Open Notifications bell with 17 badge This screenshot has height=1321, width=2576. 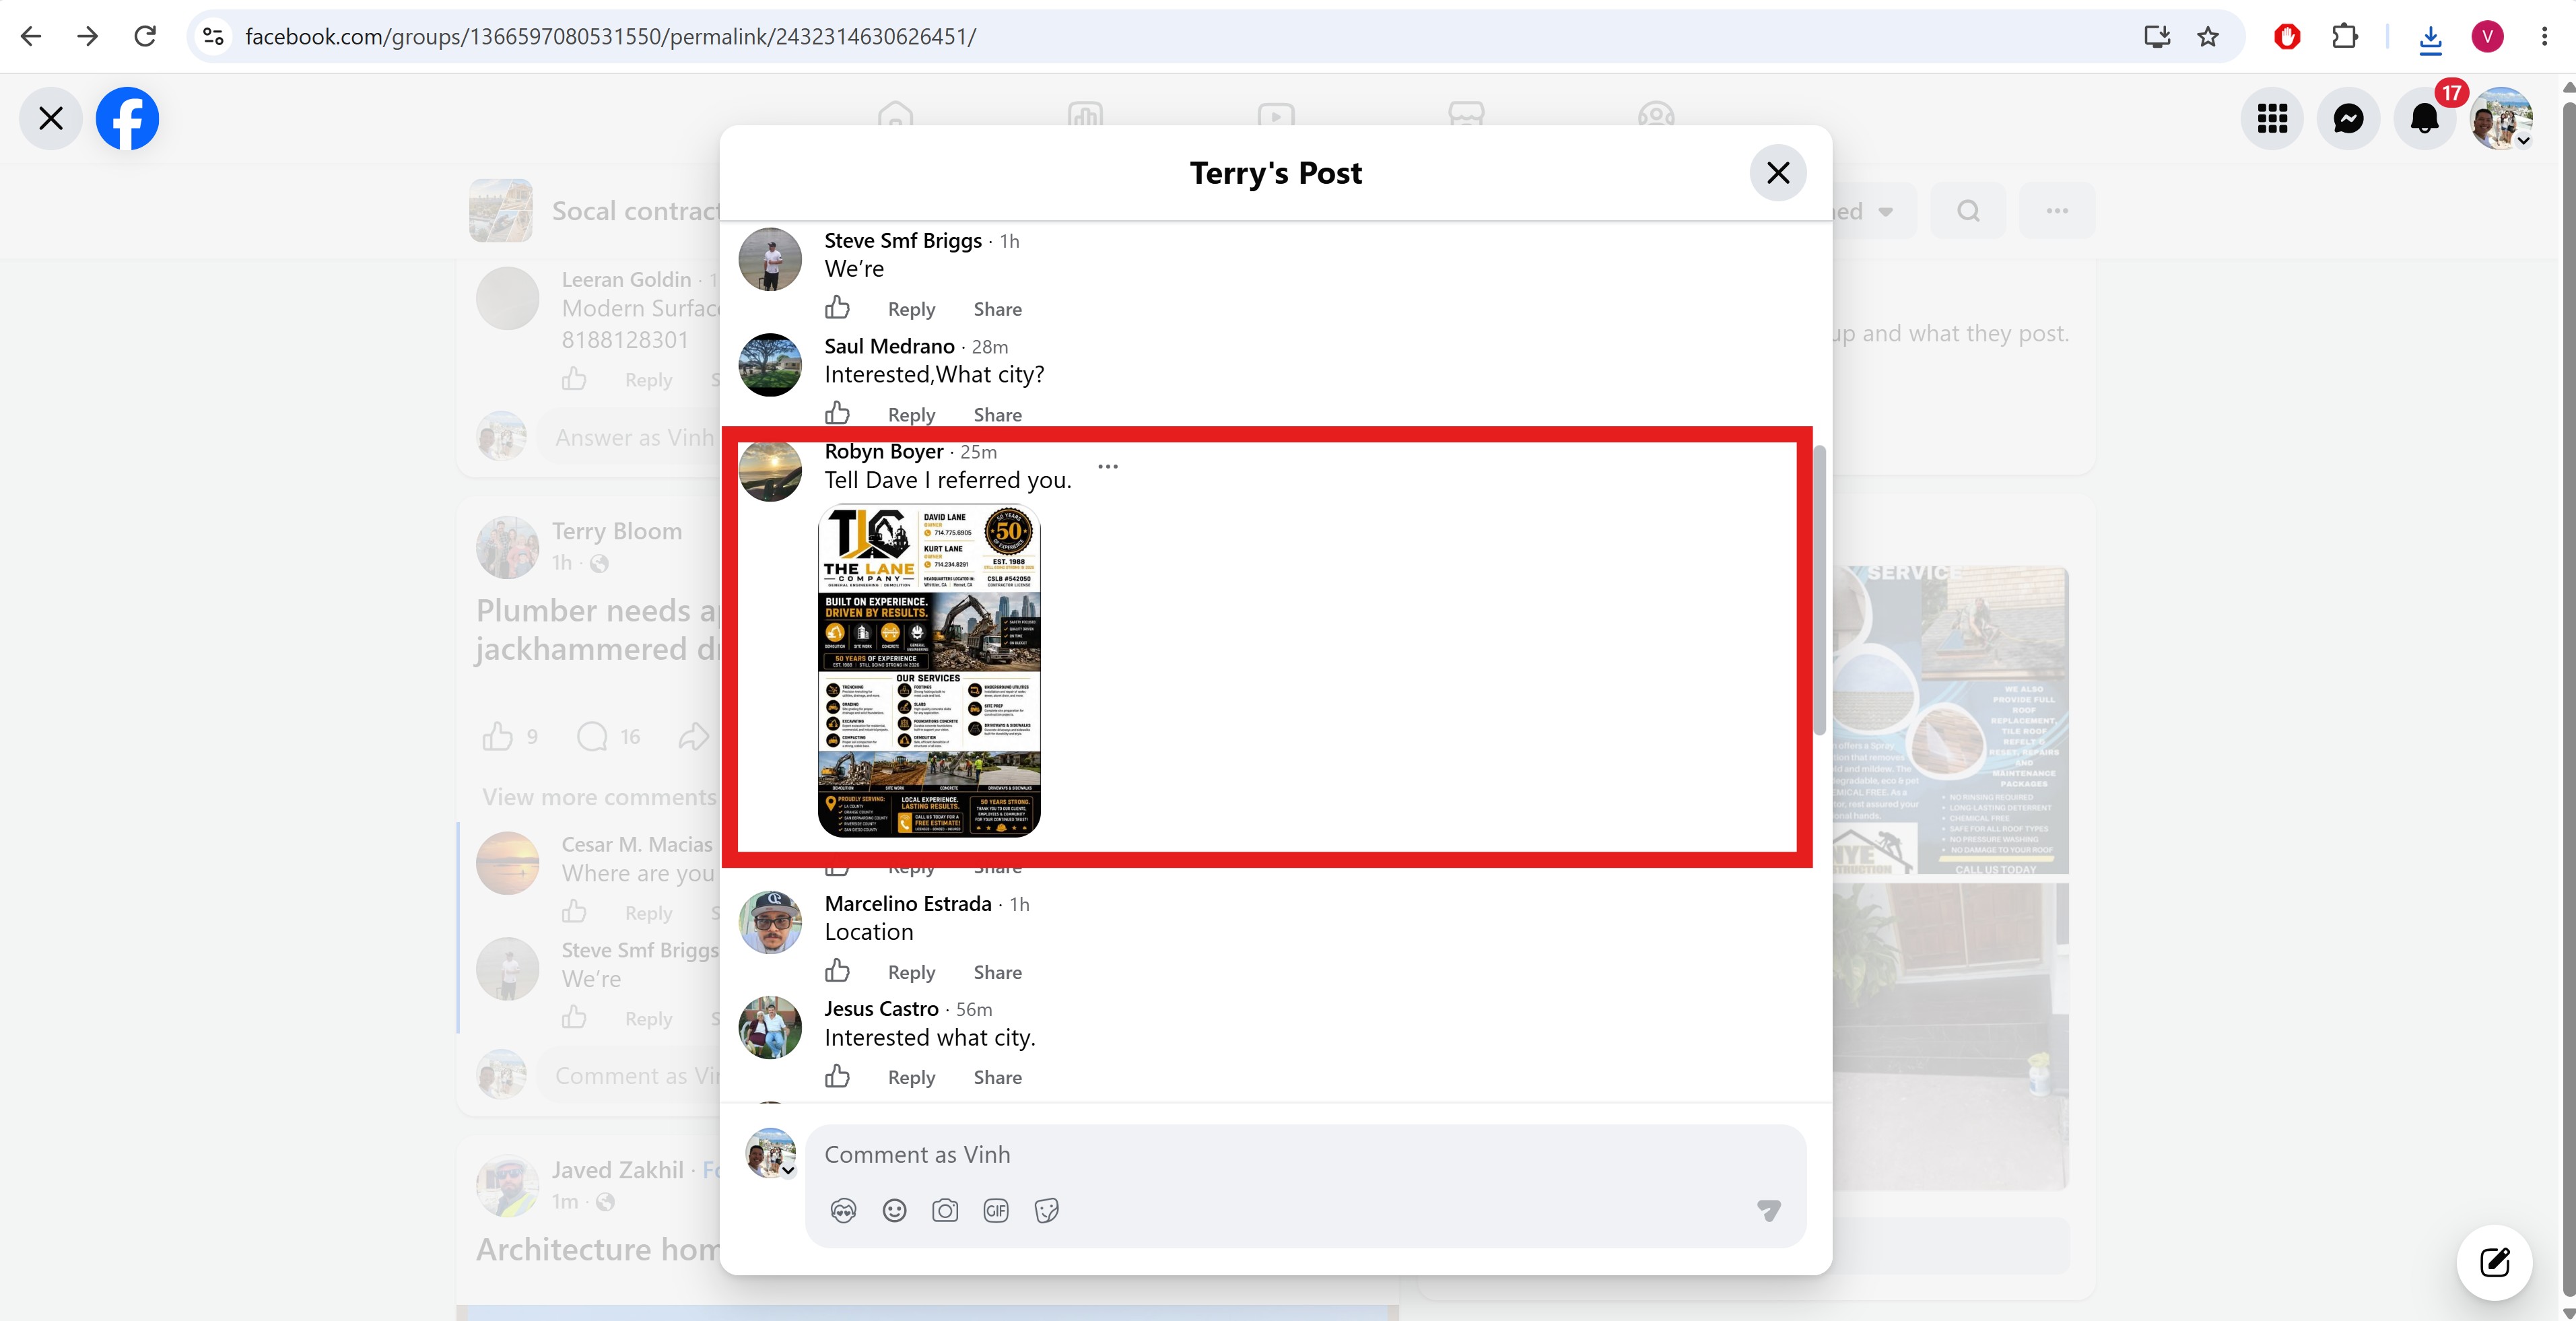point(2425,118)
